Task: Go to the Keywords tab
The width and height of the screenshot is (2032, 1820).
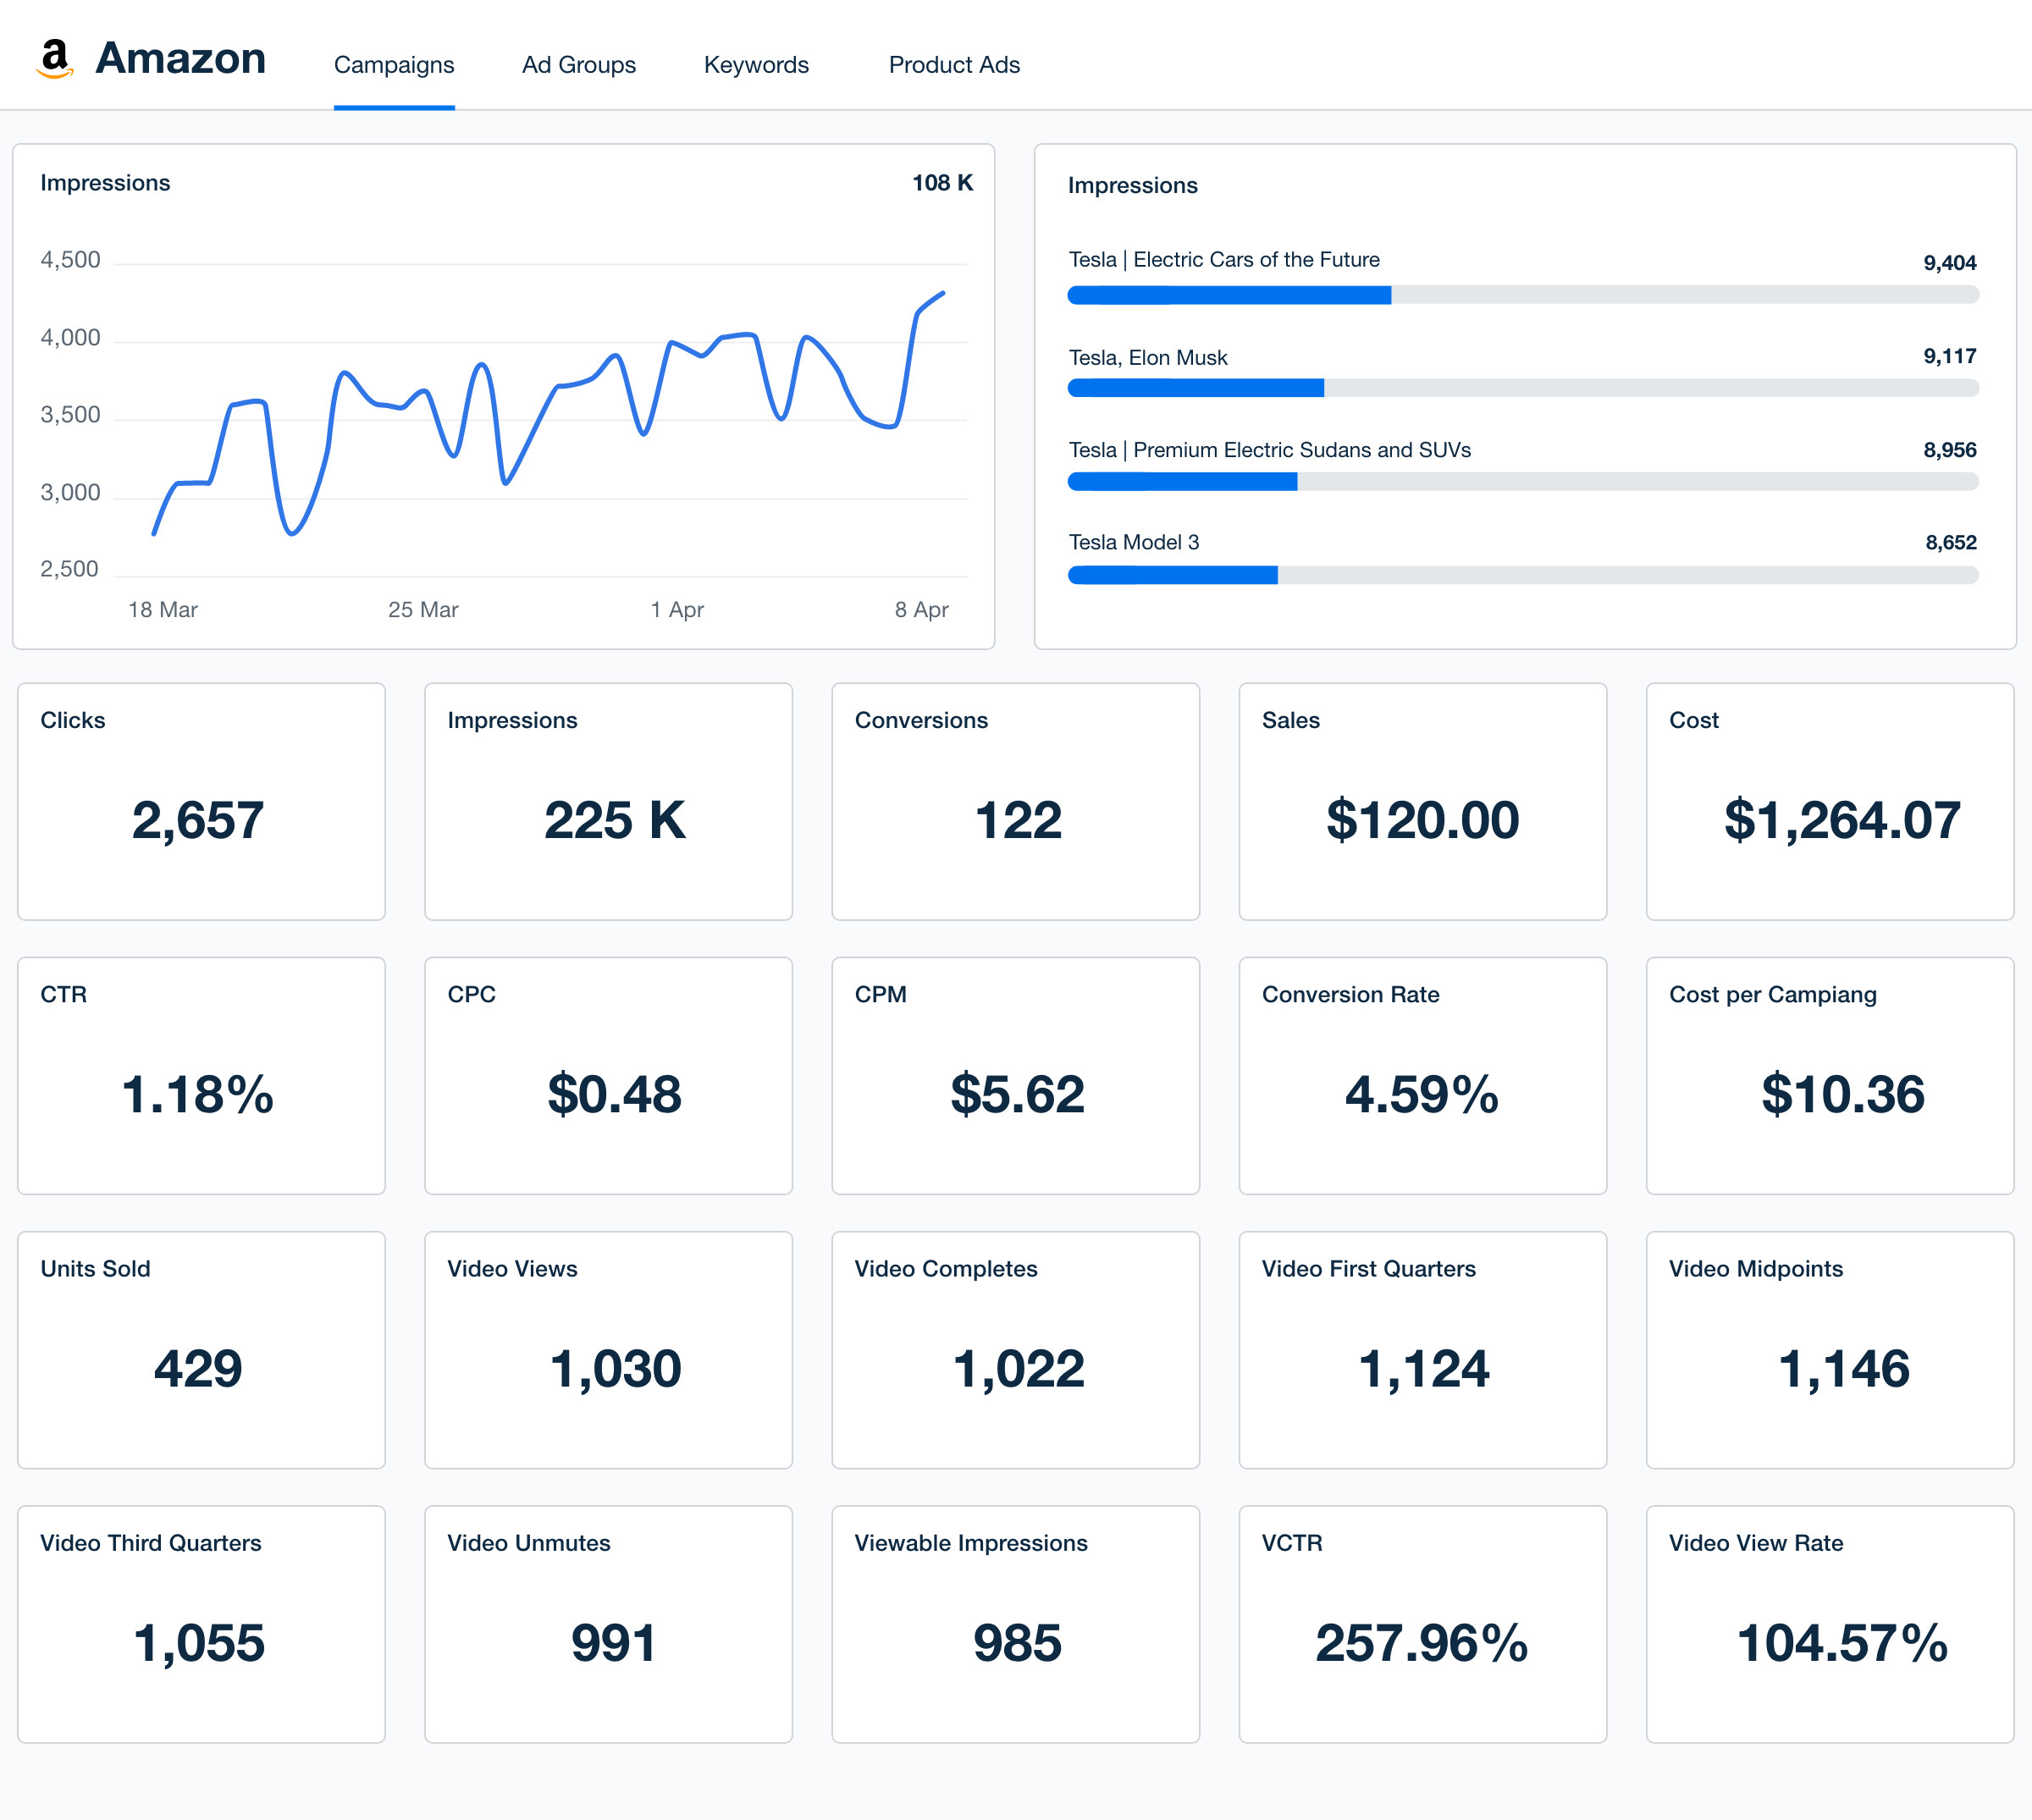Action: 756,65
